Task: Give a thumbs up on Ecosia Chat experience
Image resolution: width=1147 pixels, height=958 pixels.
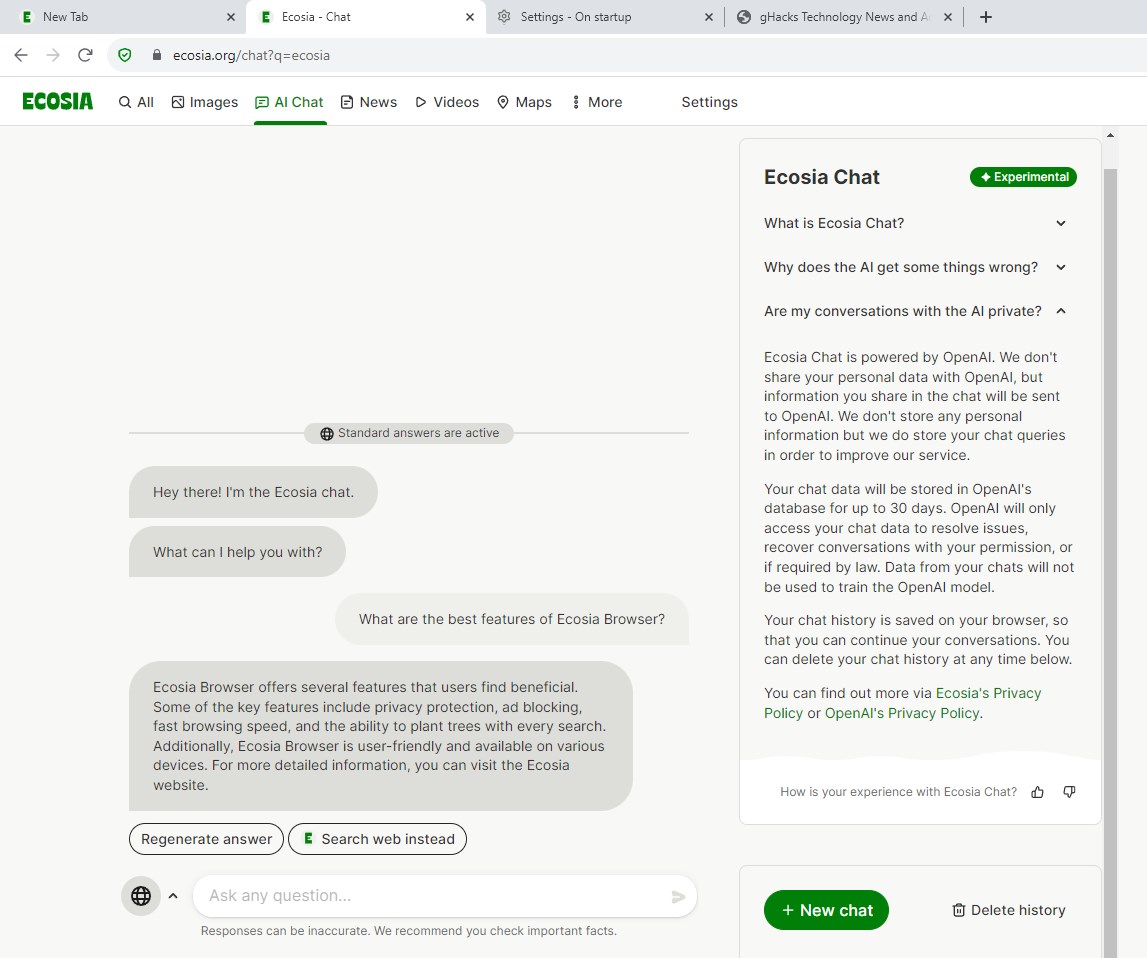Action: (1037, 791)
